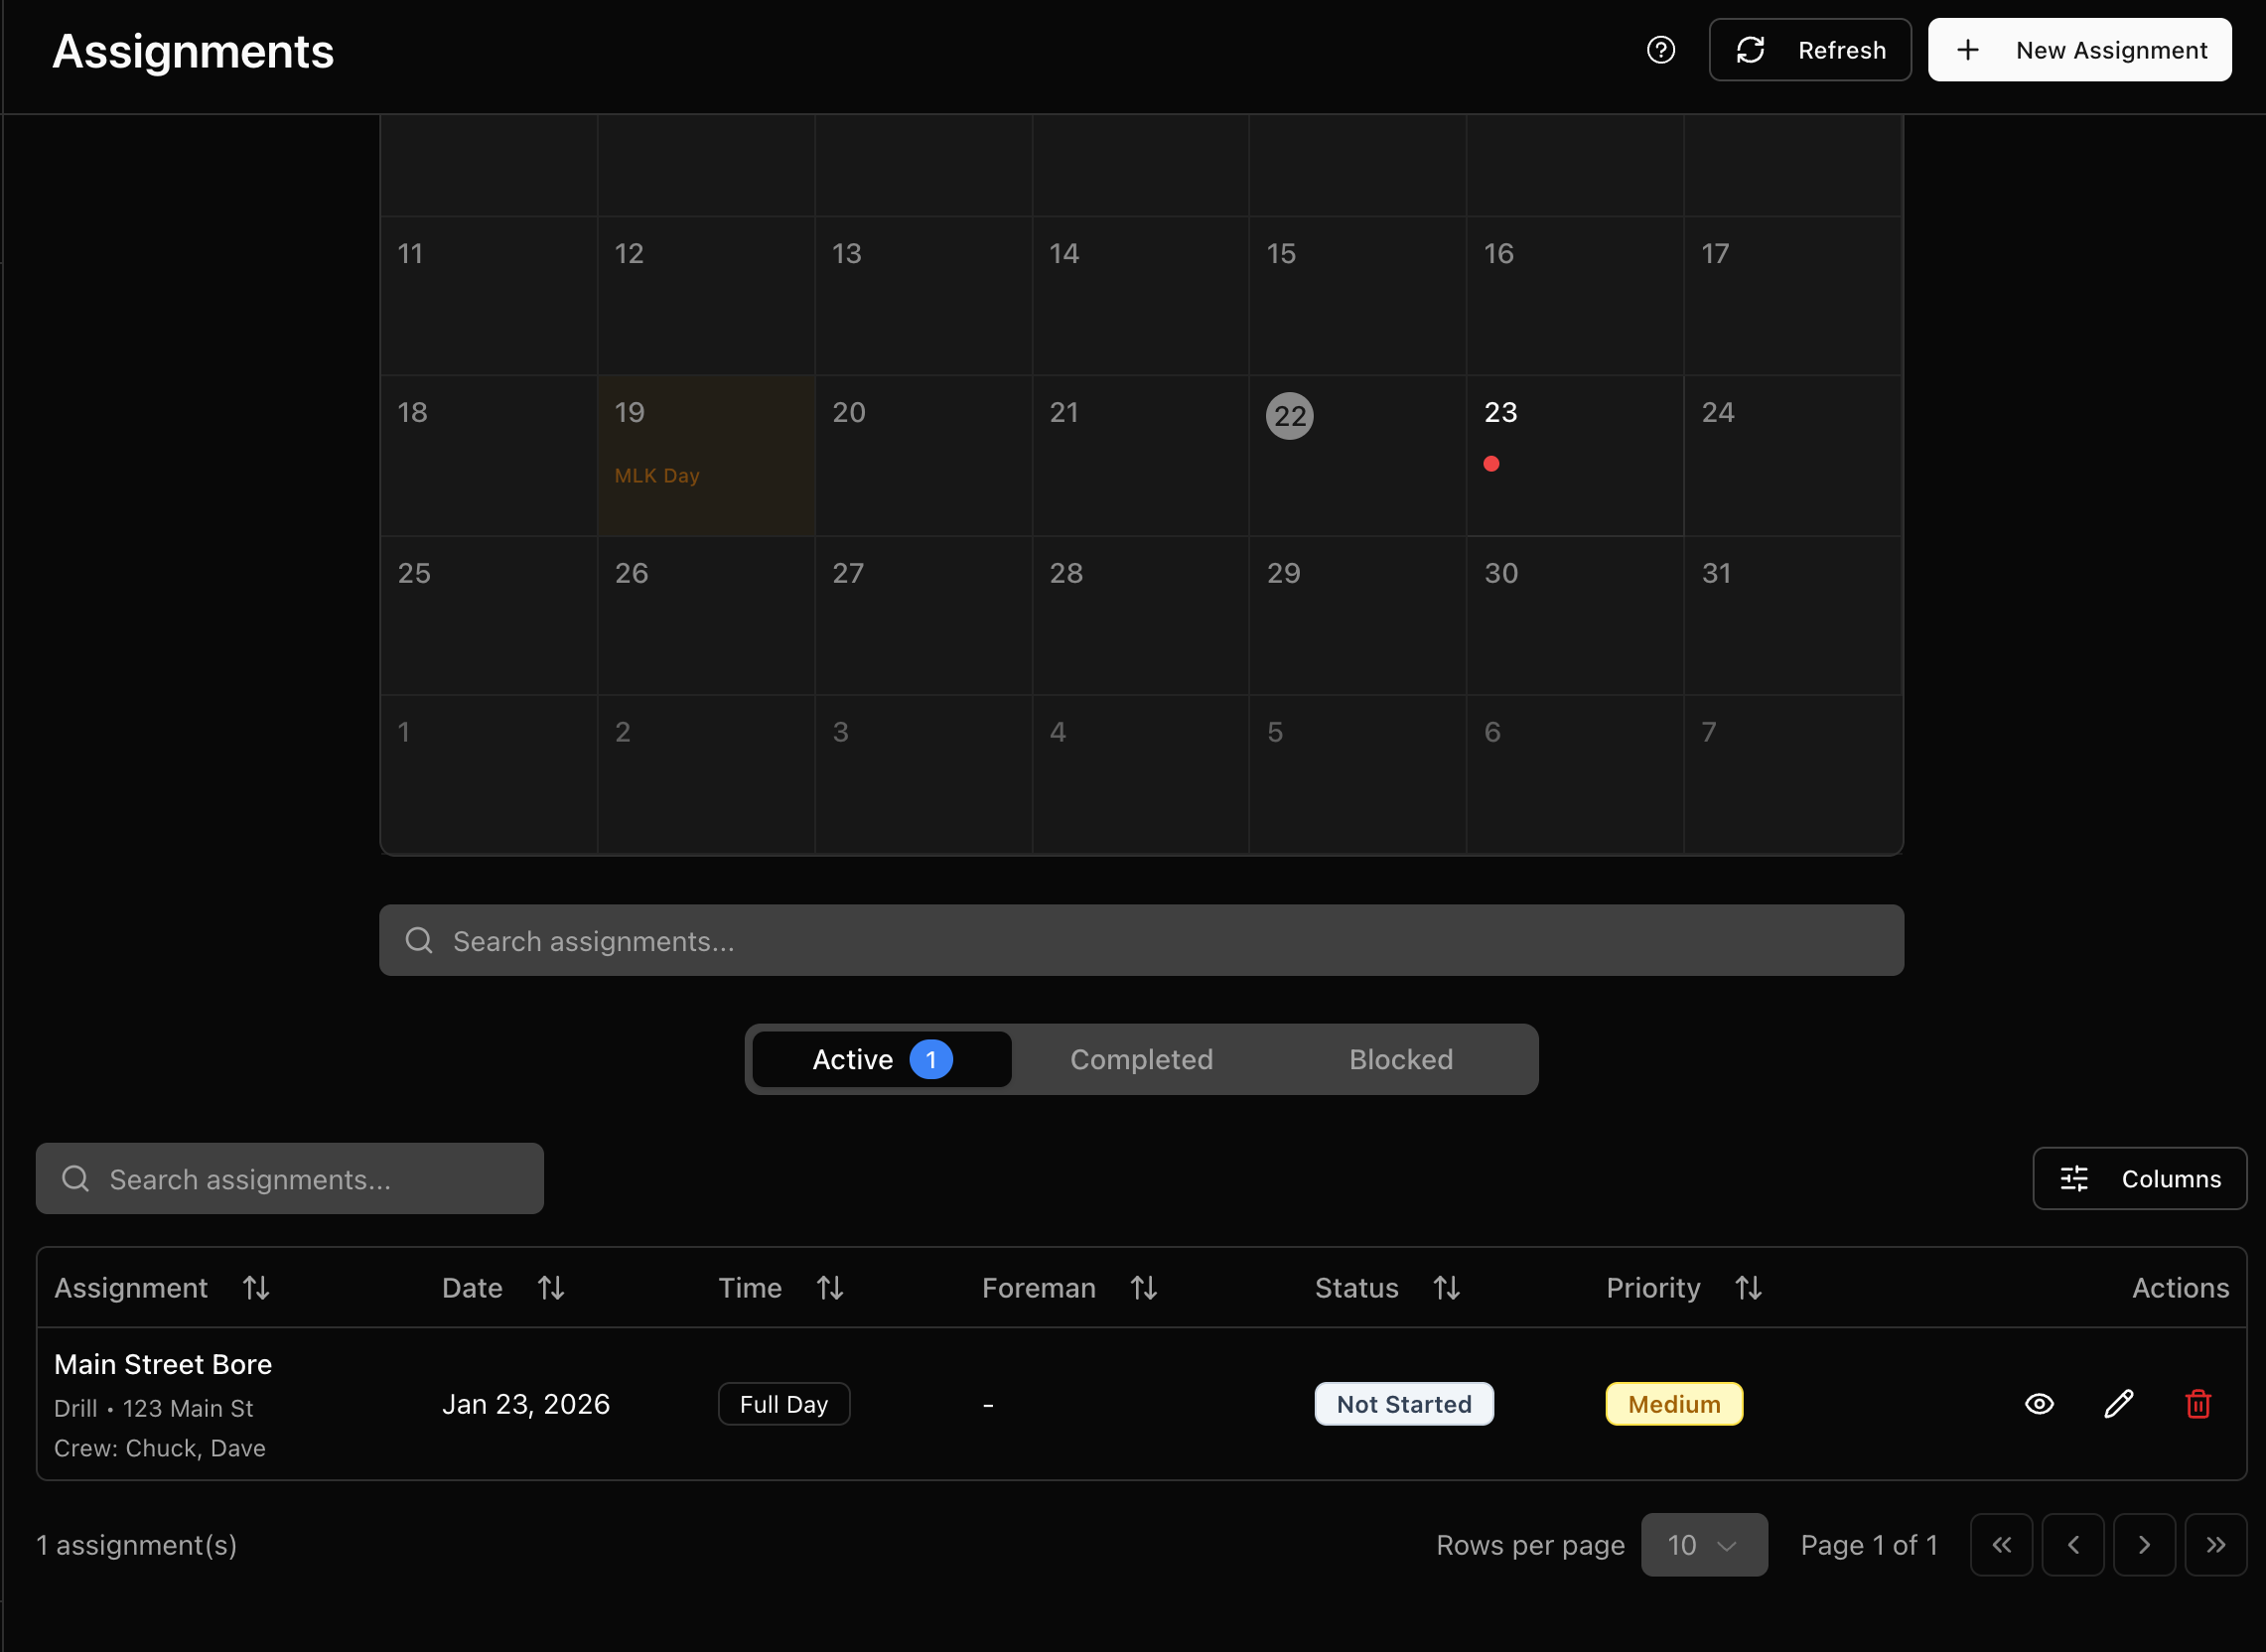Click the Search assignments input field
Screen dimensions: 2266x1652
click(x=1142, y=940)
